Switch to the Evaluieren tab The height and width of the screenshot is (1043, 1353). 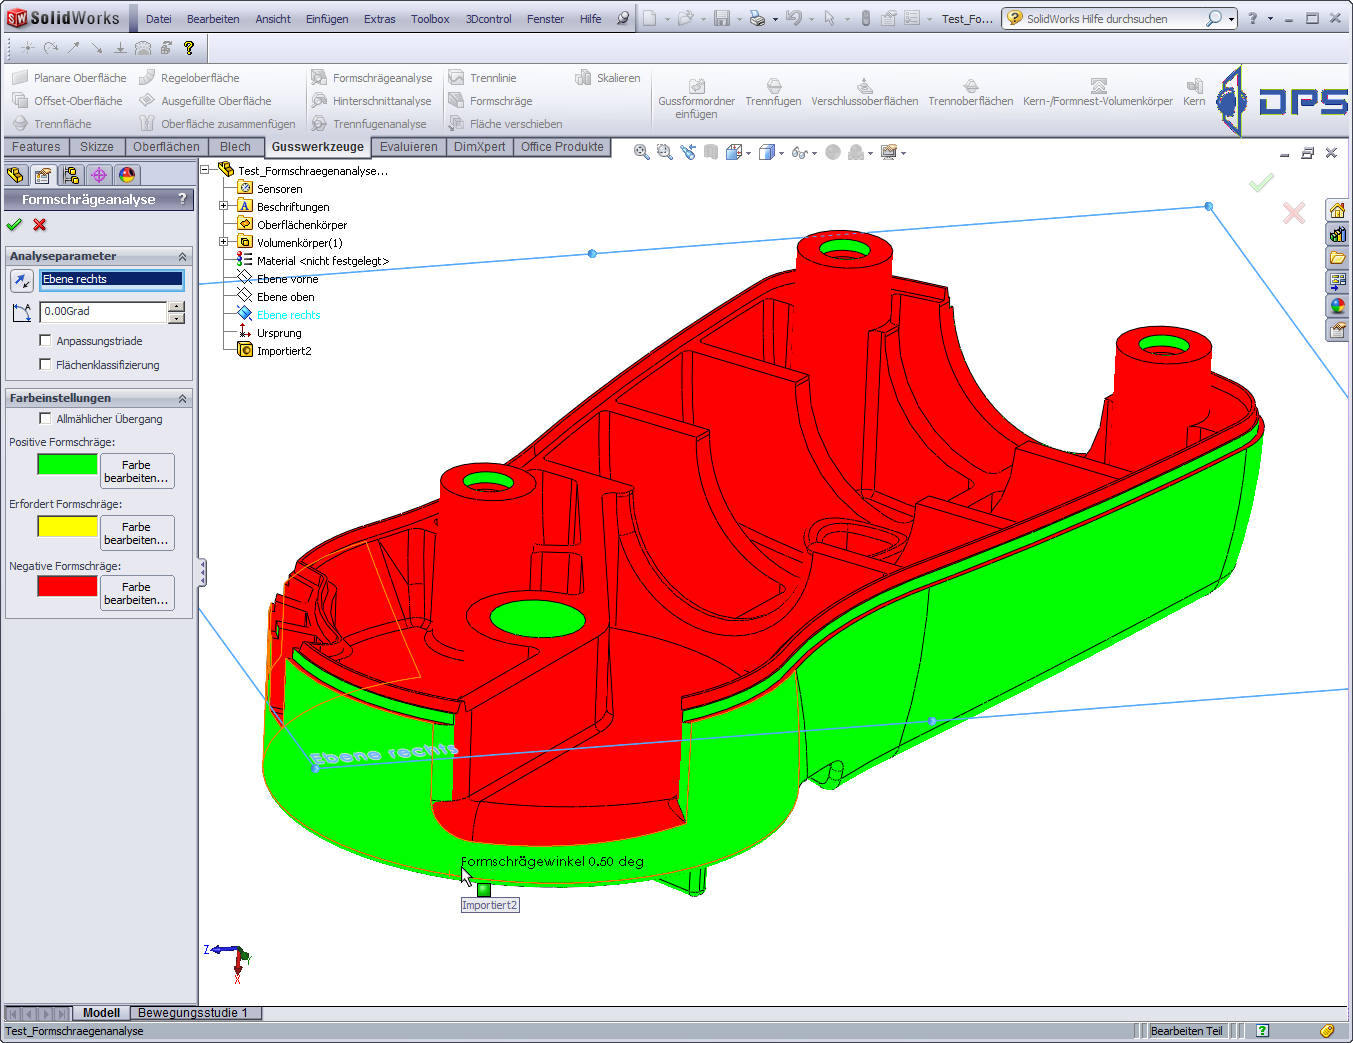[408, 147]
